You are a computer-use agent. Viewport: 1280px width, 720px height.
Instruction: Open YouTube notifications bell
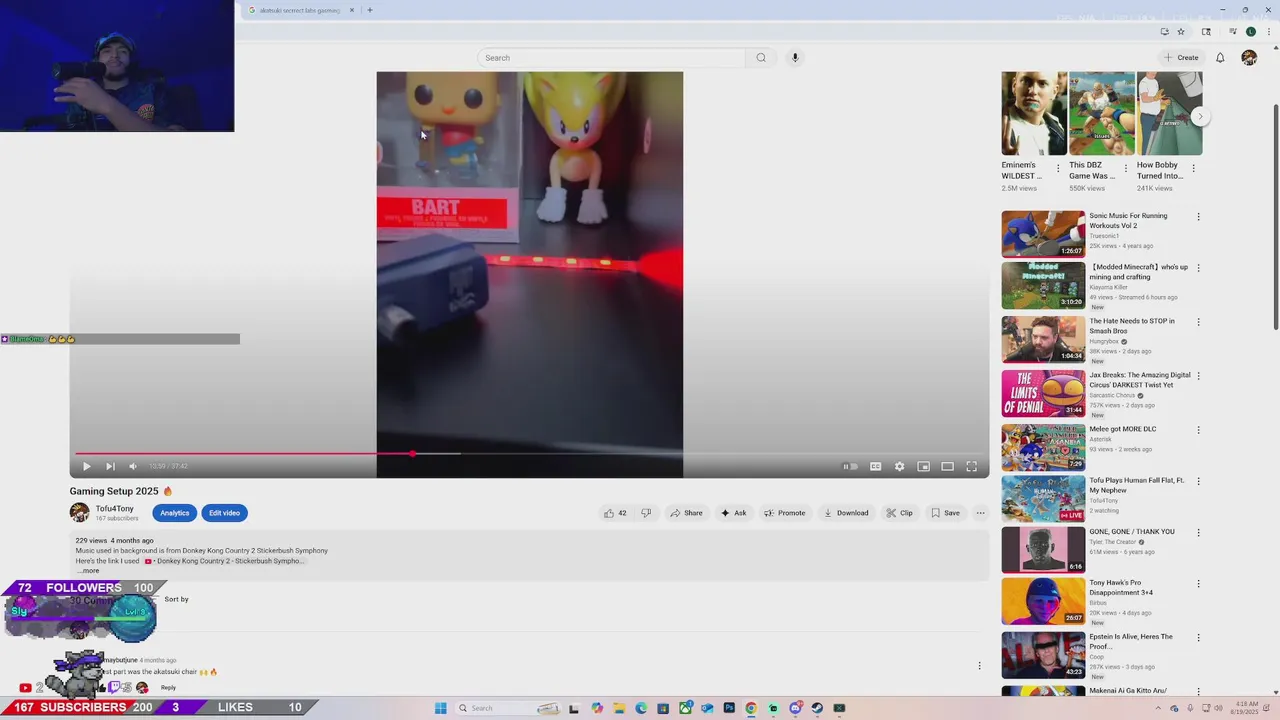click(x=1220, y=58)
